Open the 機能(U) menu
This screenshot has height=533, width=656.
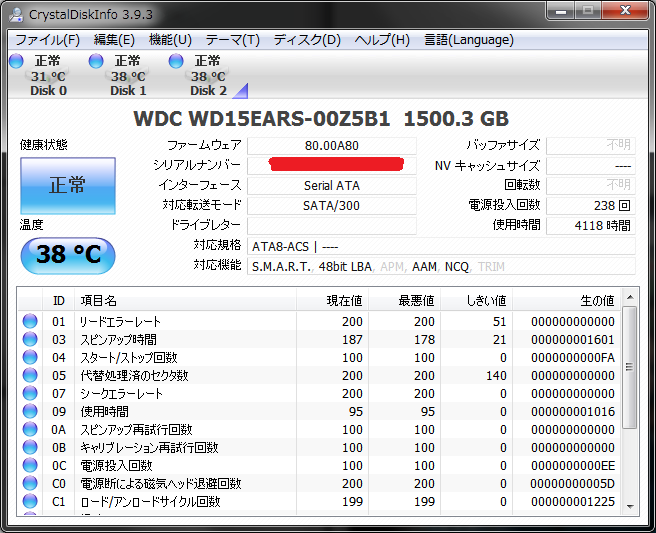(170, 40)
